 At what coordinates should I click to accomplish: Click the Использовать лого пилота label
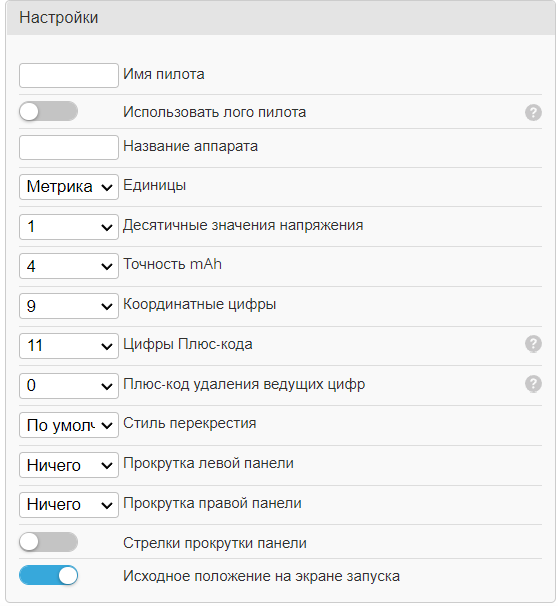(x=214, y=112)
